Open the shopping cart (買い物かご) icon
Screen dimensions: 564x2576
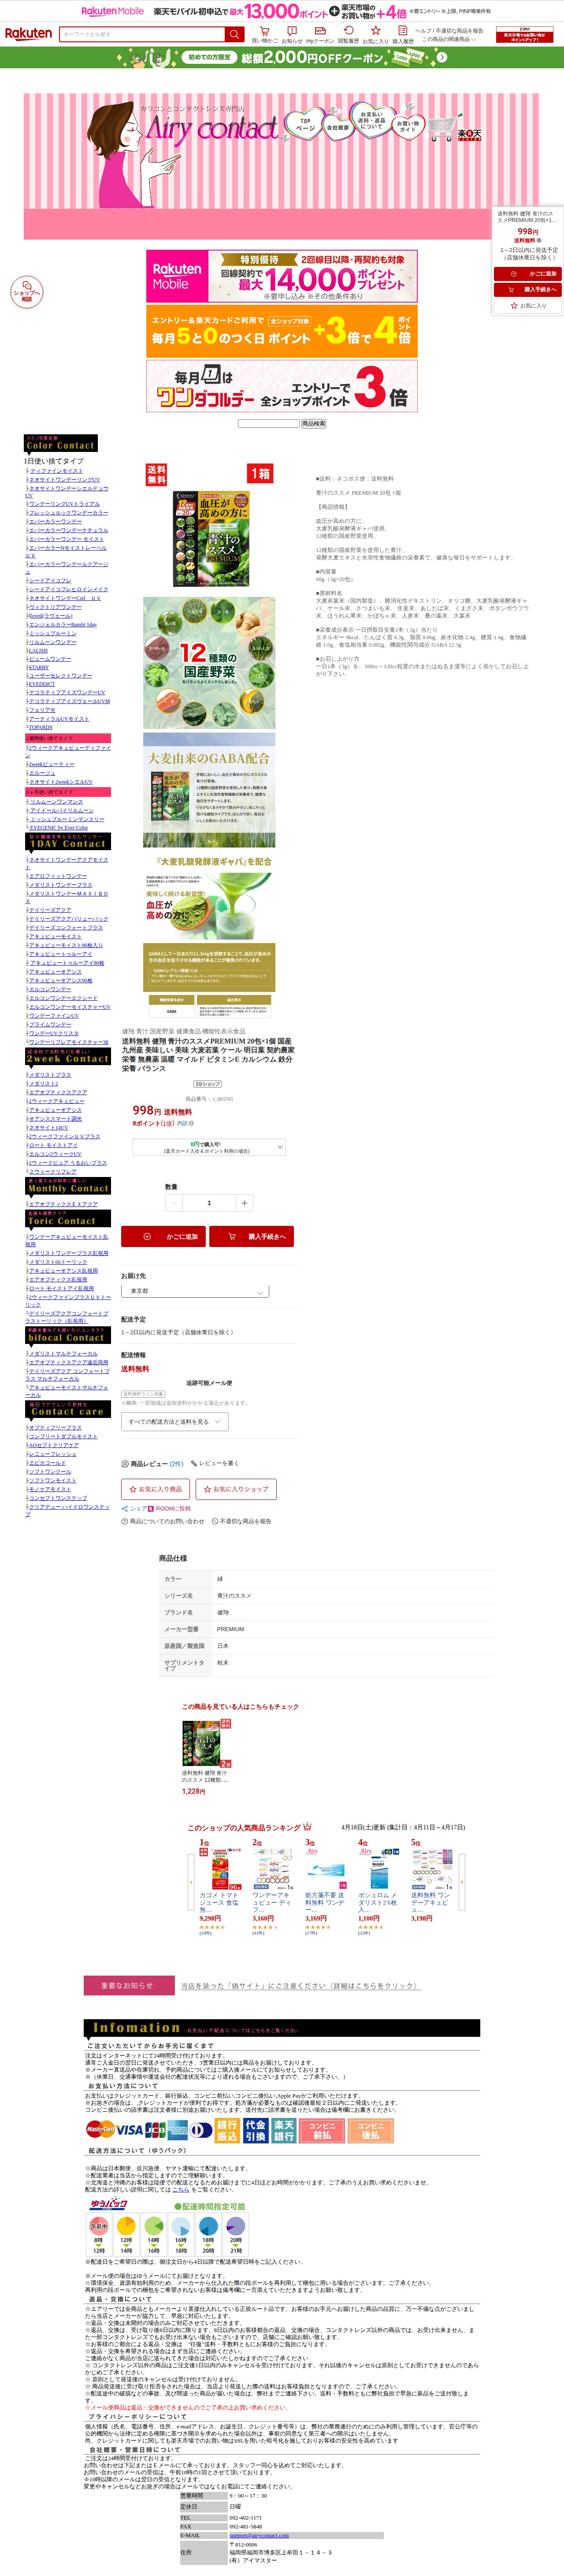click(x=264, y=31)
